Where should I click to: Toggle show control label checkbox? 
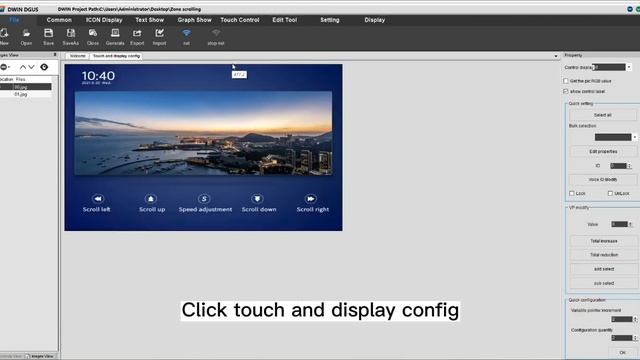coord(566,91)
